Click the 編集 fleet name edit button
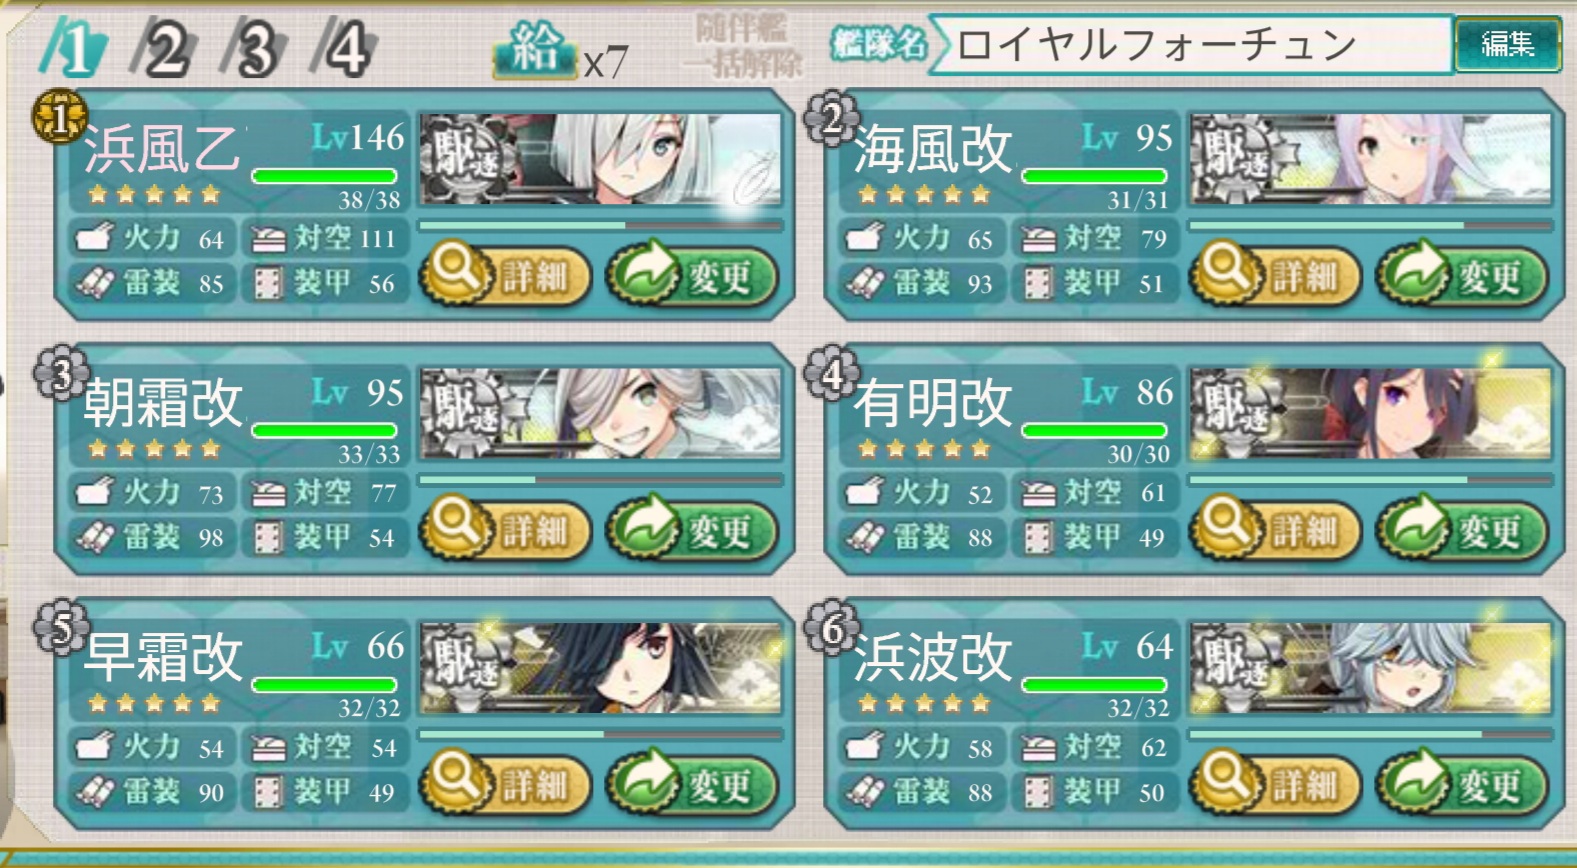The image size is (1577, 868). coord(1507,44)
